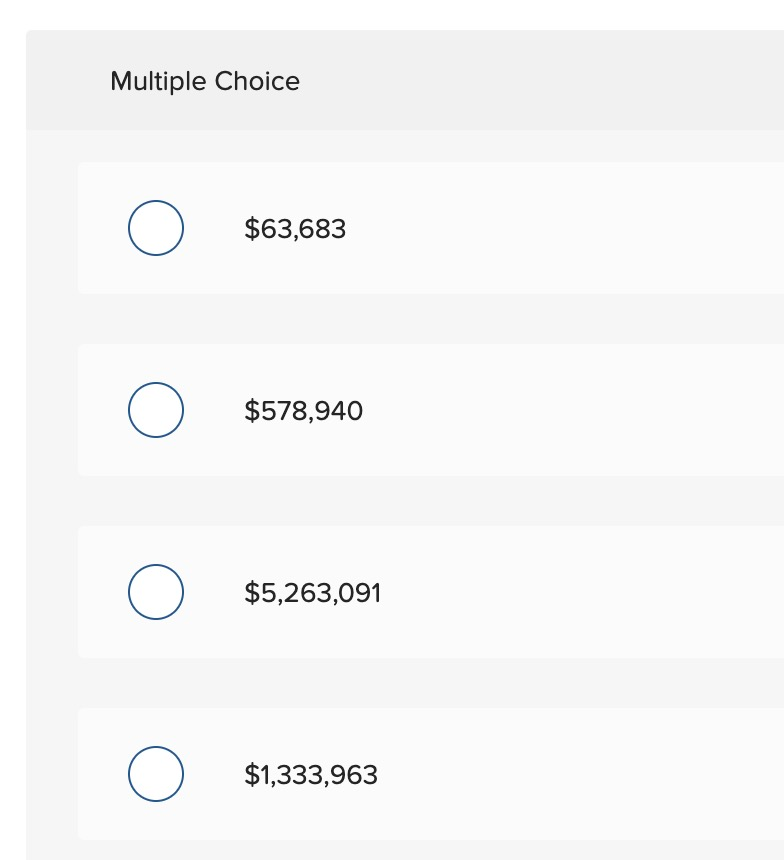Image resolution: width=784 pixels, height=860 pixels.
Task: Click the Multiple Choice heading text
Action: coord(205,81)
